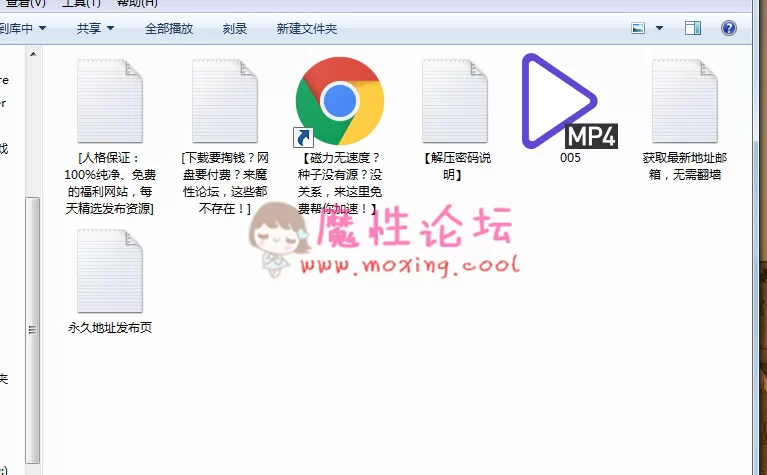Click the file name label 005
The height and width of the screenshot is (475, 767).
tap(570, 158)
